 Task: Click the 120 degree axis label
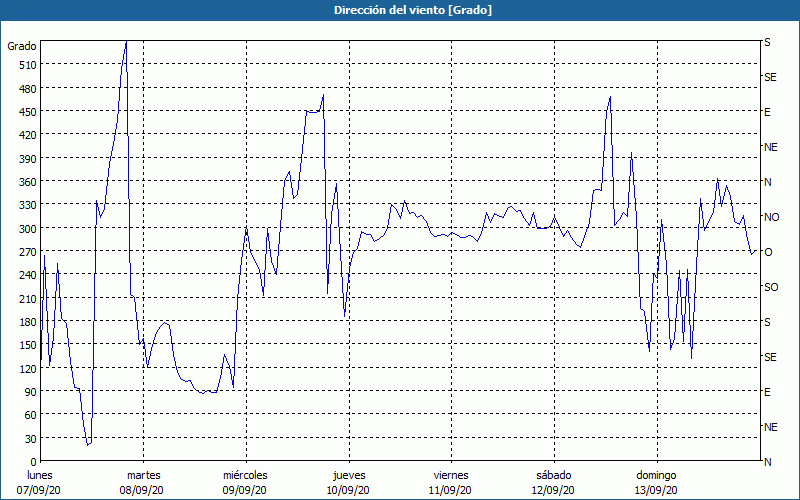pyautogui.click(x=28, y=368)
